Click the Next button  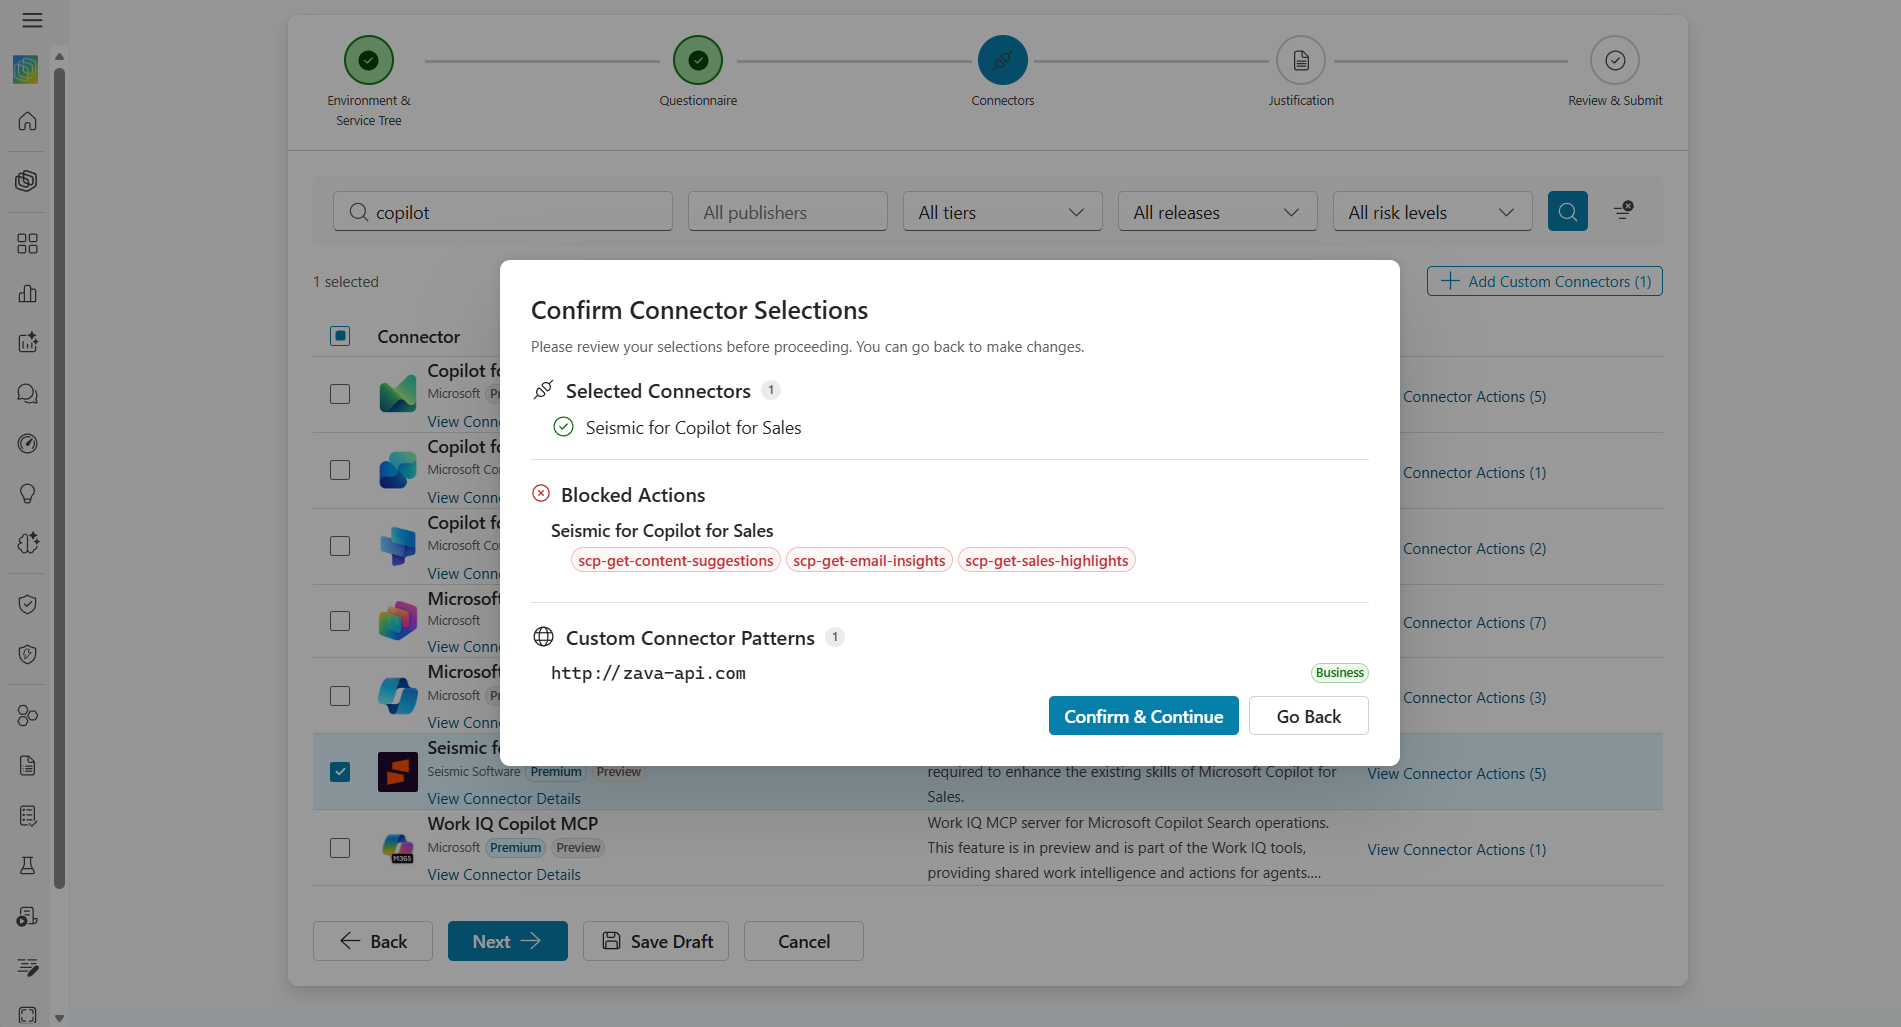507,941
